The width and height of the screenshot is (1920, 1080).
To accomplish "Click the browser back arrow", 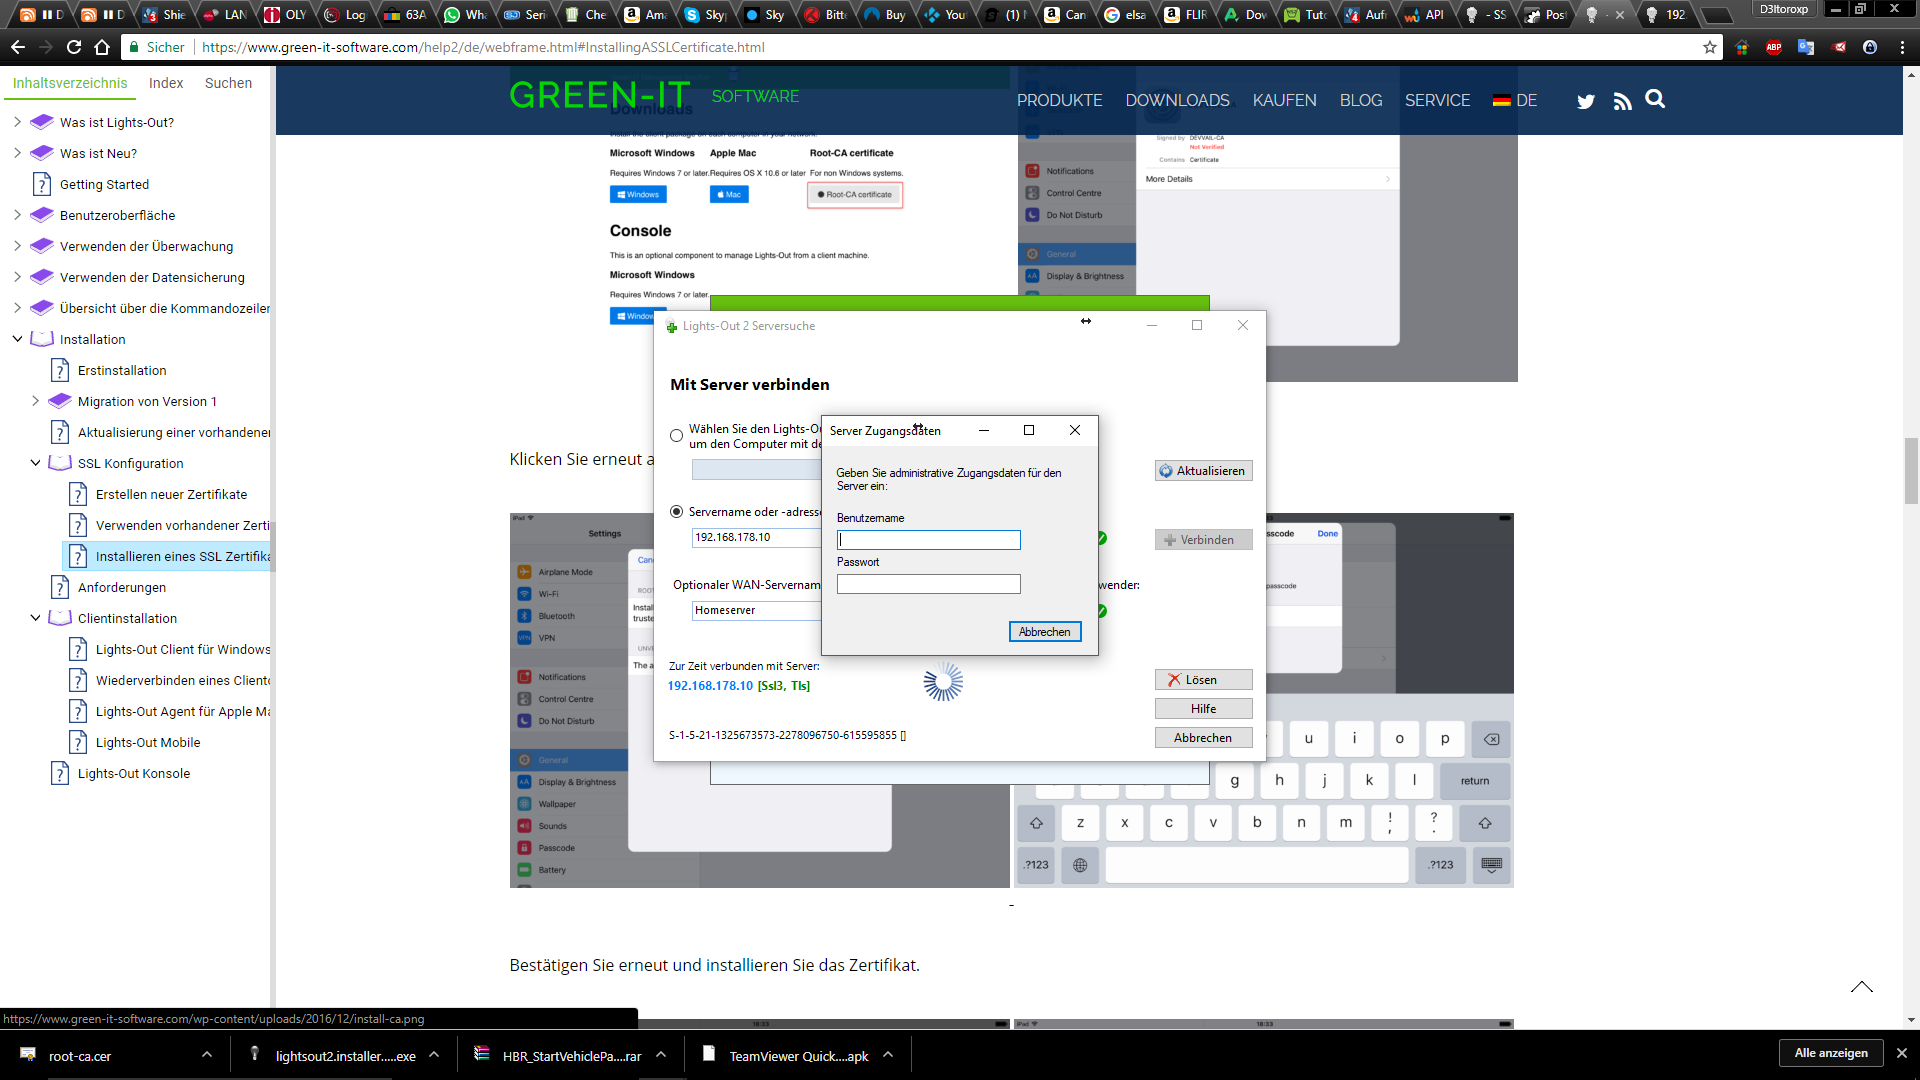I will click(18, 47).
